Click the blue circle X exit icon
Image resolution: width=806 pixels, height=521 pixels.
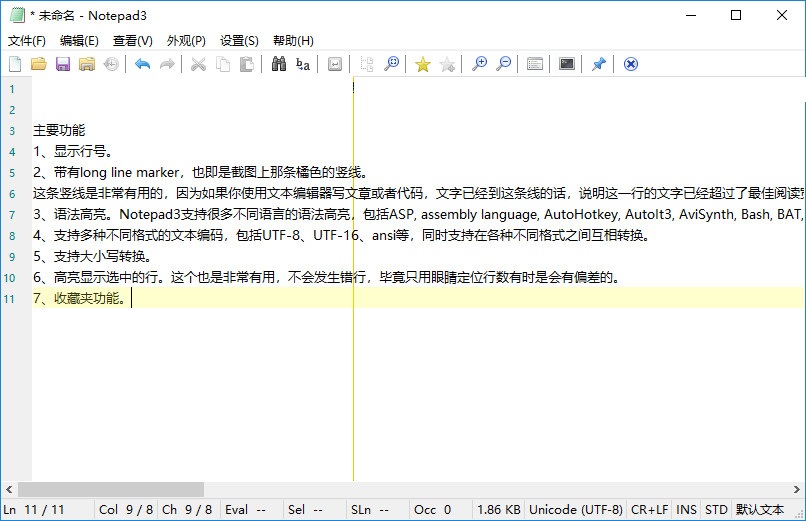(x=631, y=64)
